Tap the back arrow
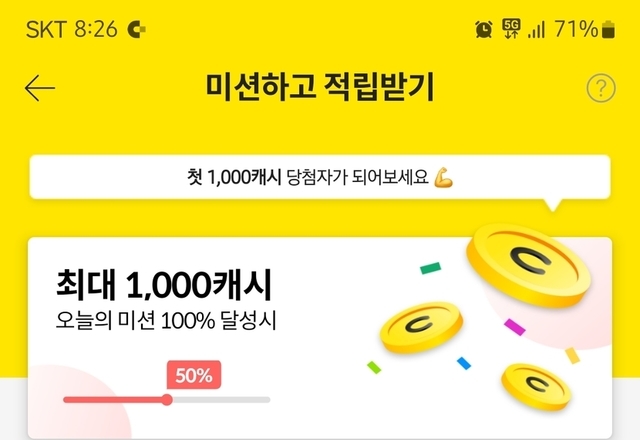This screenshot has width=640, height=440. [40, 88]
